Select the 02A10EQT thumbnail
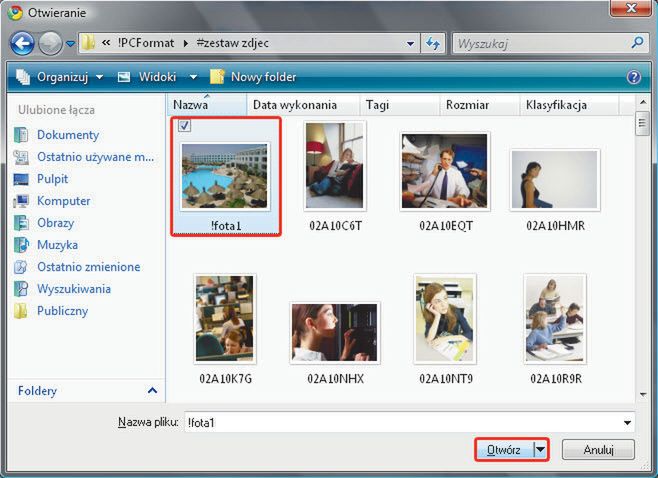This screenshot has height=478, width=658. (445, 171)
